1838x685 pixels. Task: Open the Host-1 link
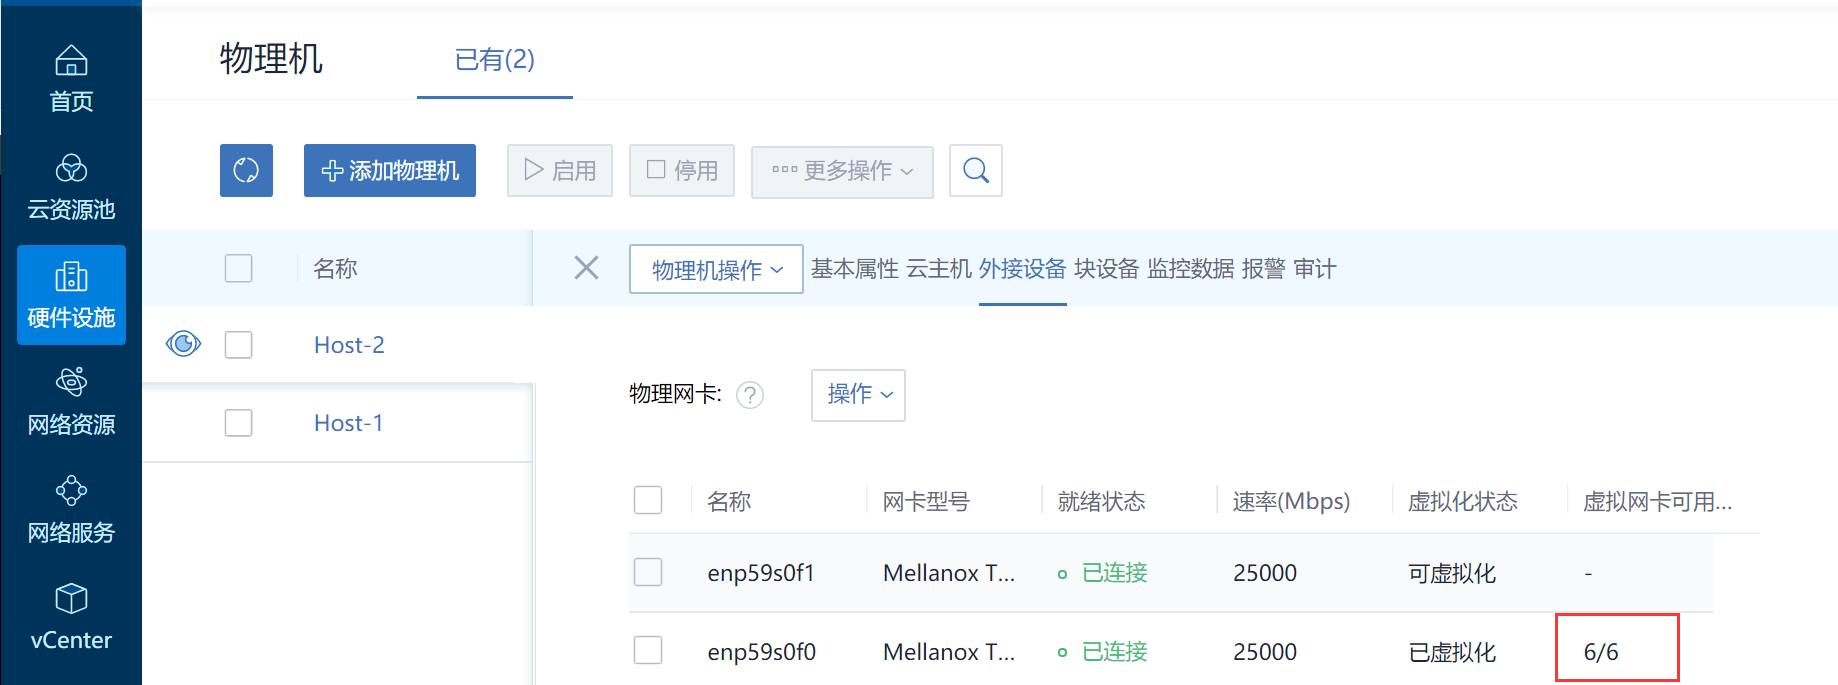point(348,423)
